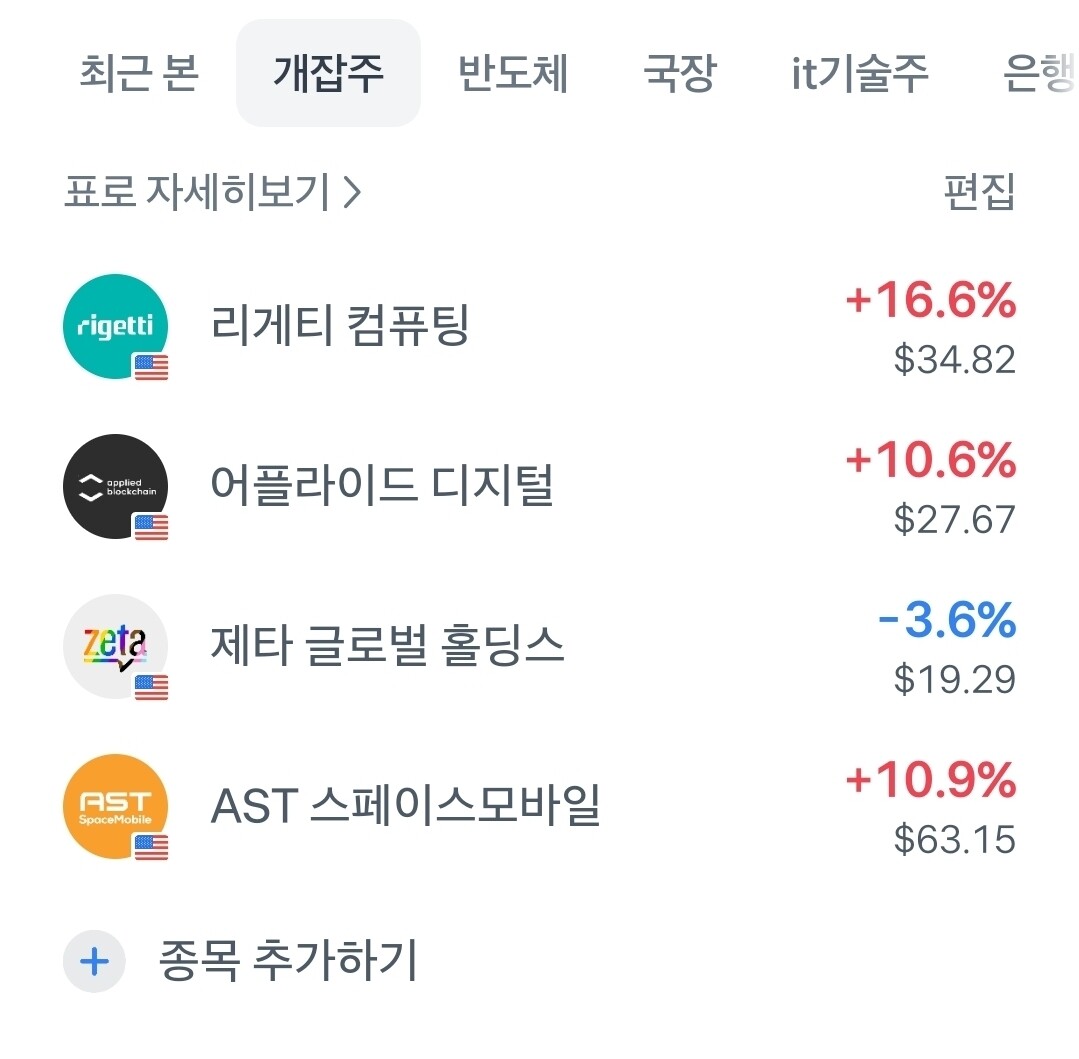This screenshot has width=1079, height=1059.
Task: Tap the +16.6% change for Rigetti
Action: tap(930, 301)
